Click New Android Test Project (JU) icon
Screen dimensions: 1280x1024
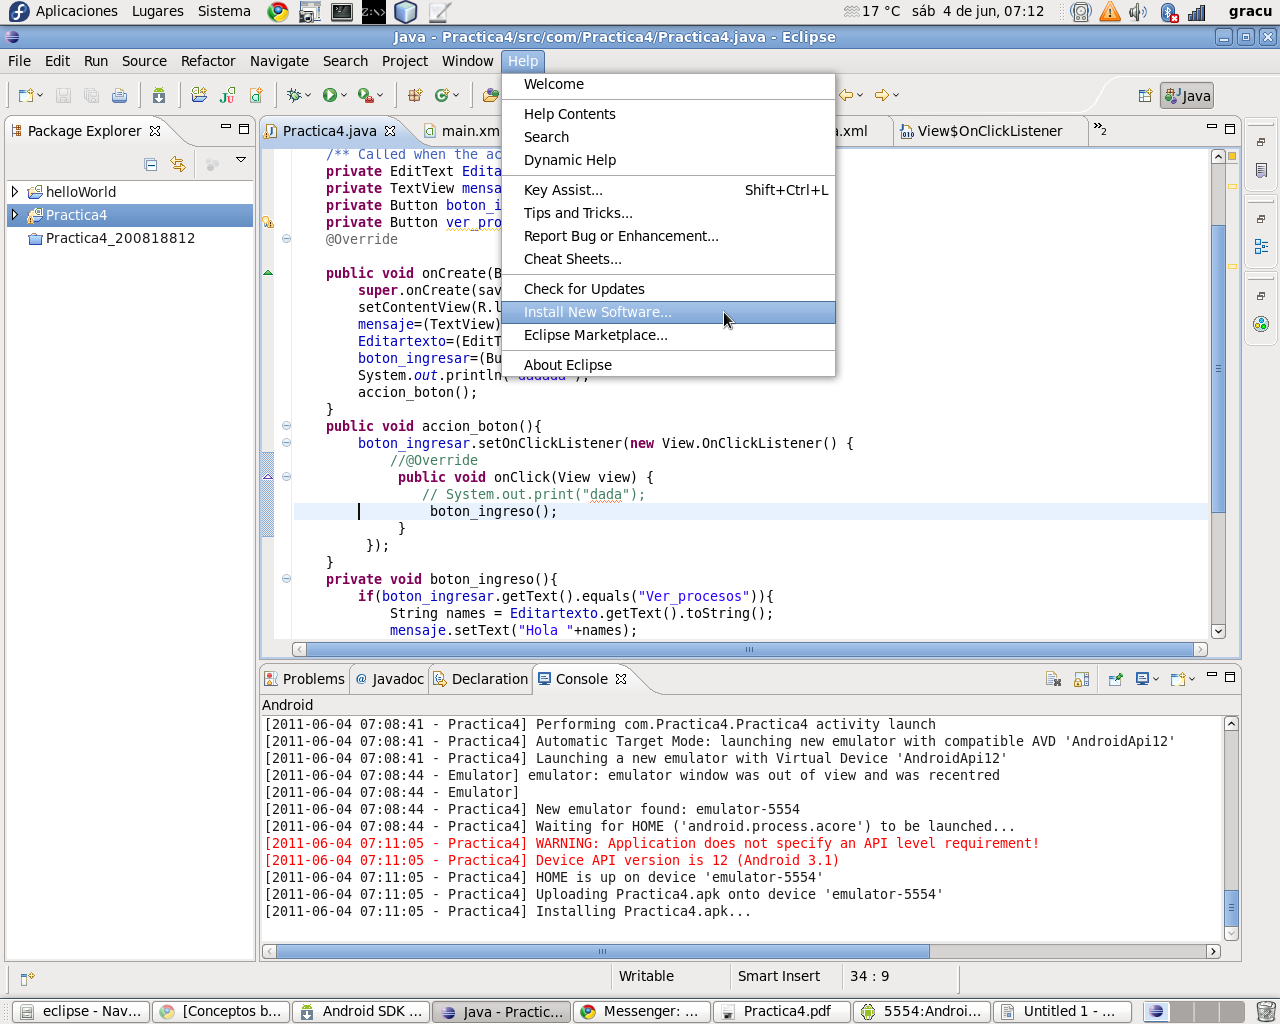coord(228,95)
